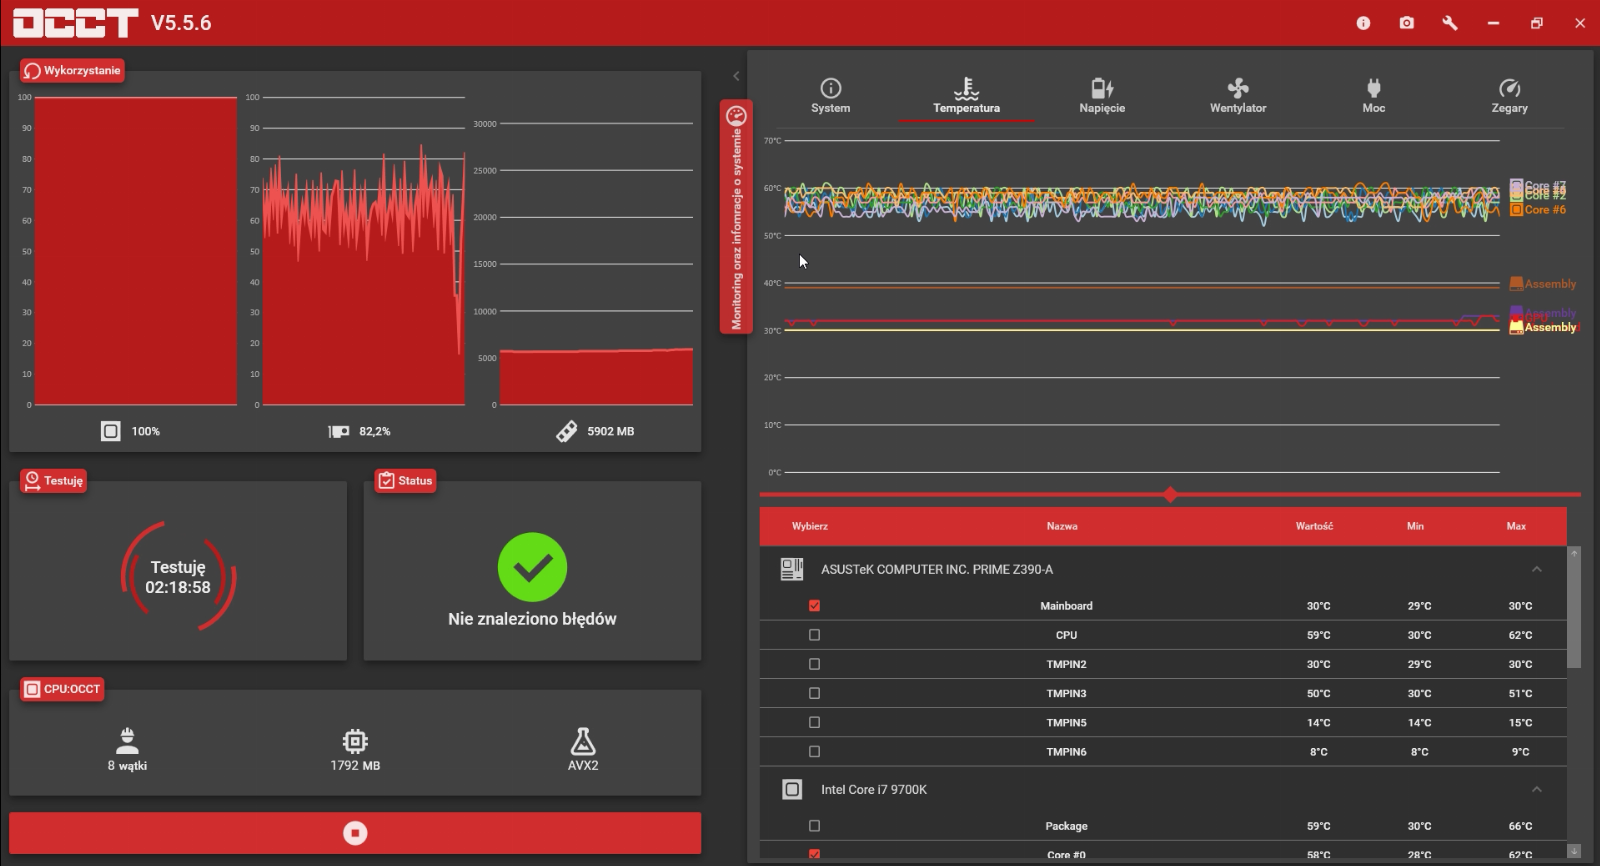Image resolution: width=1600 pixels, height=866 pixels.
Task: Open the Moc tab
Action: [x=1374, y=96]
